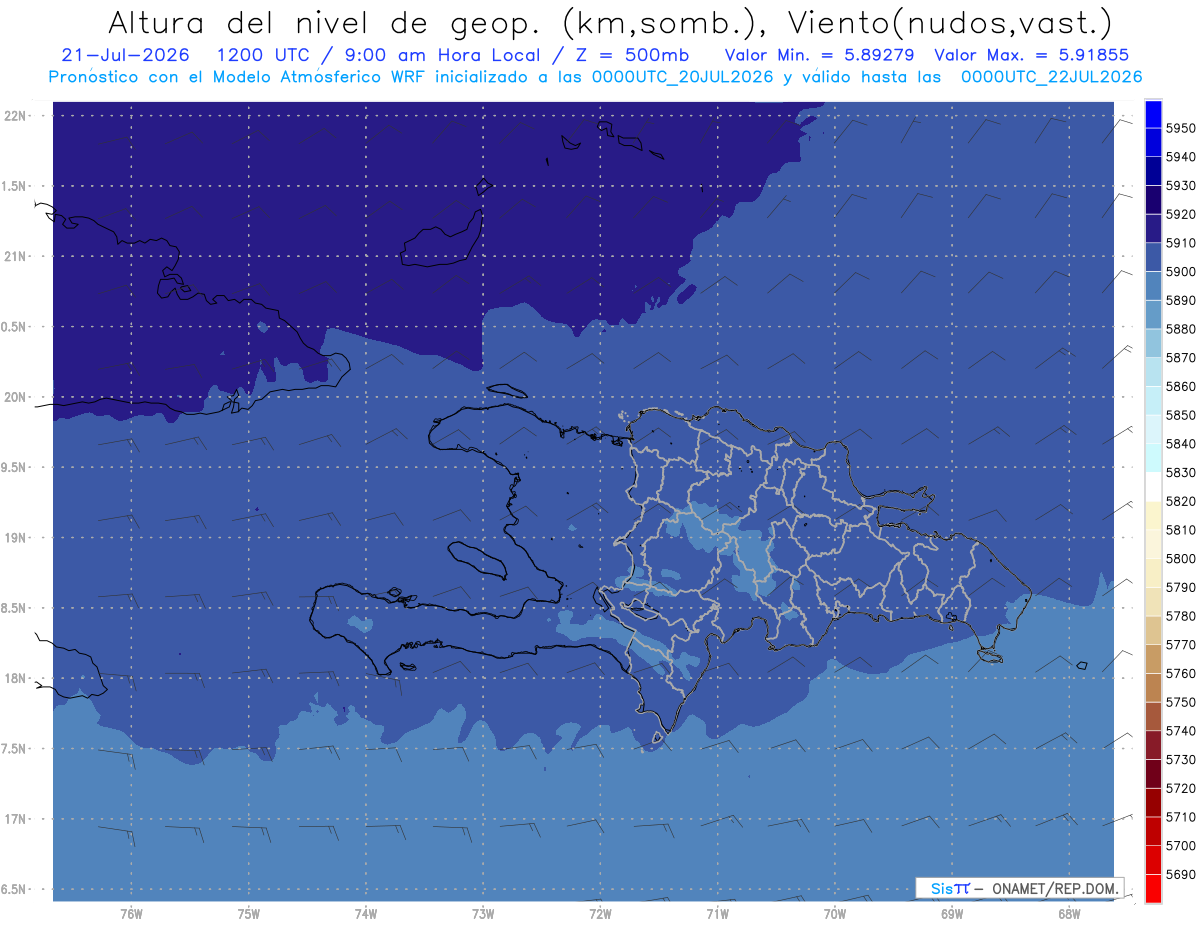Click the '72W' longitude label

coord(600,914)
